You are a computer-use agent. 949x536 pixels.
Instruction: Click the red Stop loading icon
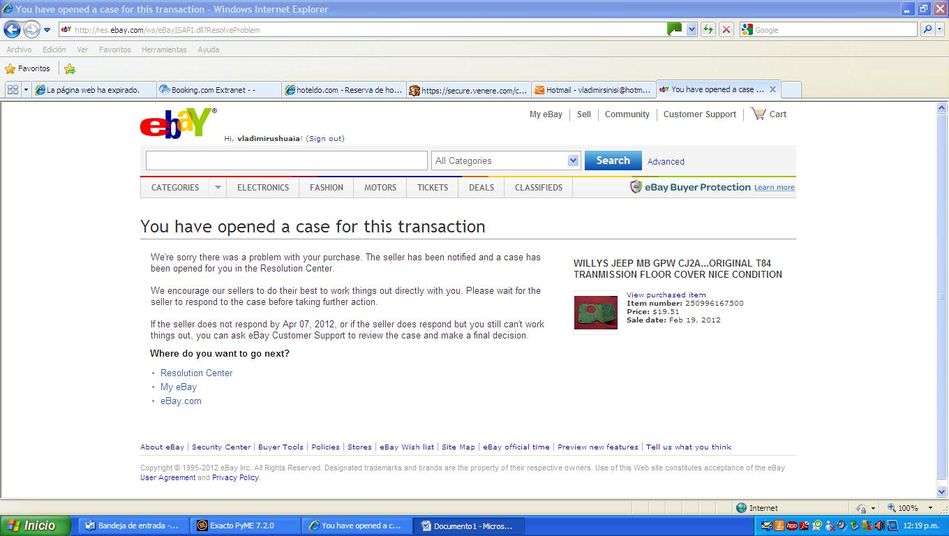coord(726,30)
